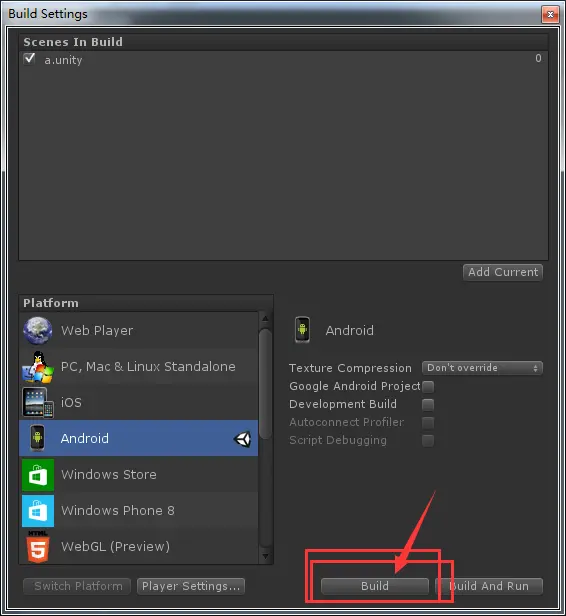The height and width of the screenshot is (616, 566).
Task: Select Web Player platform
Action: 139,330
